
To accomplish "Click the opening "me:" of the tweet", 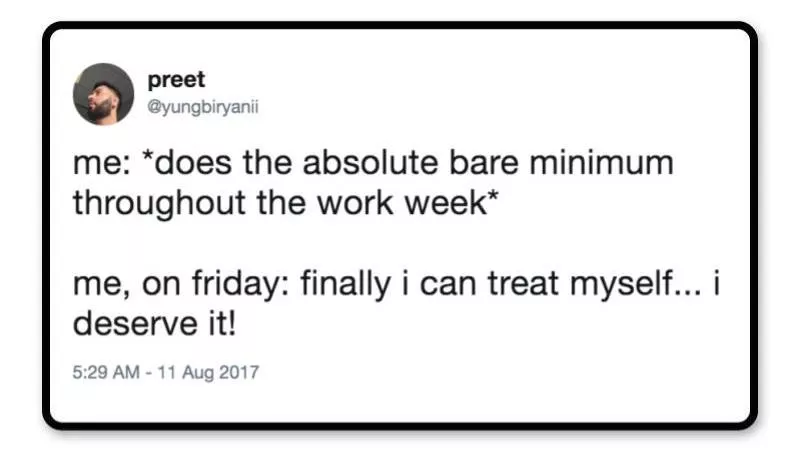I will [x=97, y=163].
